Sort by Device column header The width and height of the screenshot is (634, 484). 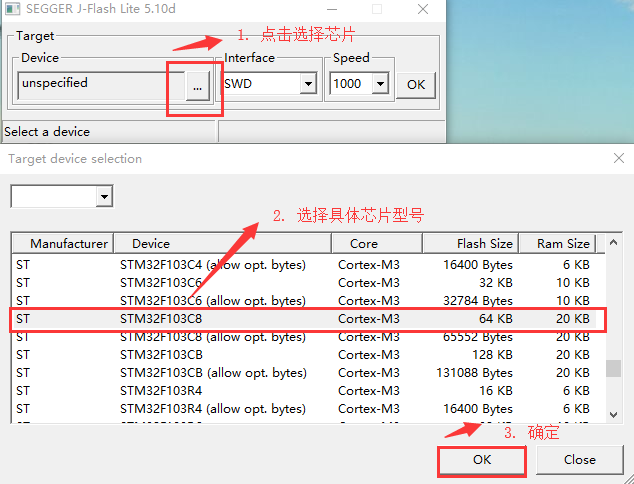coord(223,243)
